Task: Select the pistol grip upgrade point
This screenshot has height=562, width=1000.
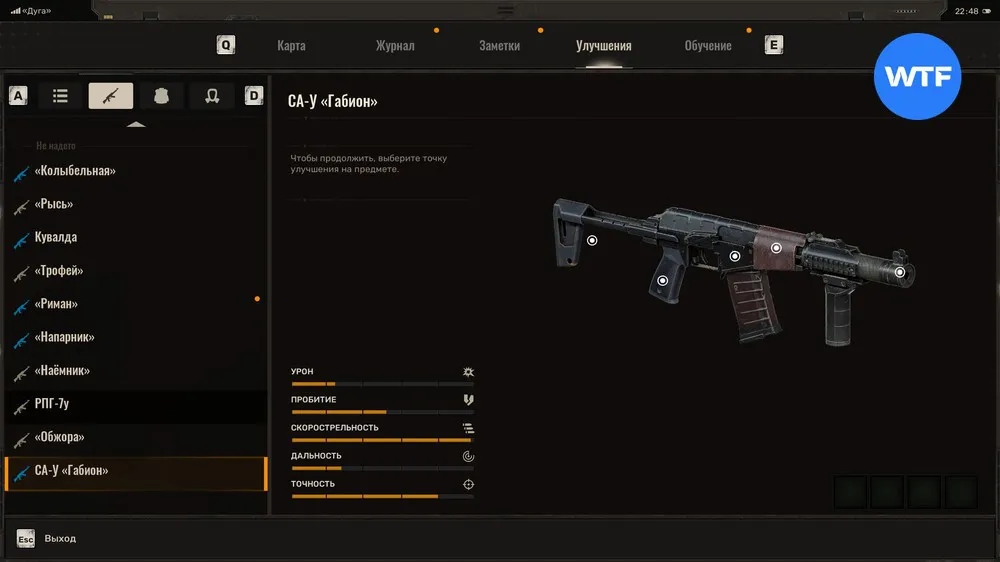Action: [x=663, y=281]
